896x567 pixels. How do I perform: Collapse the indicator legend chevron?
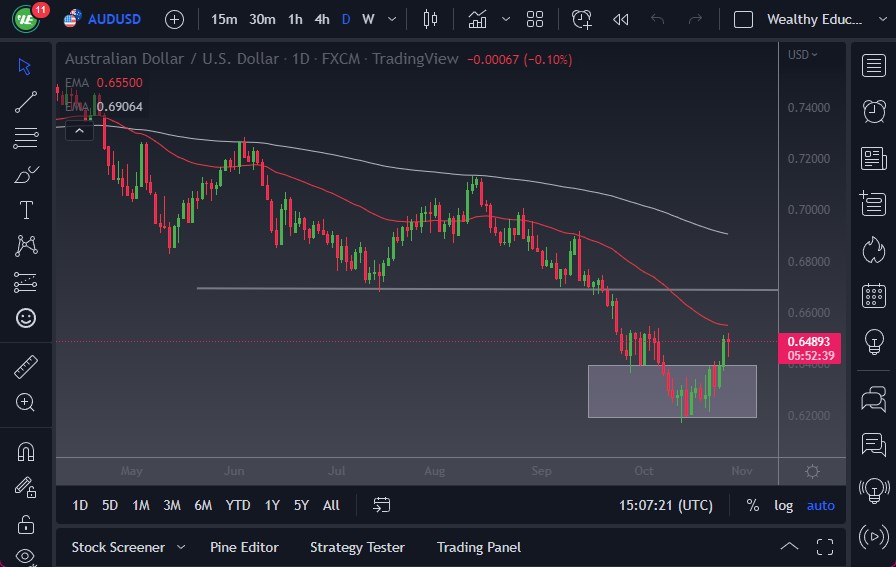(78, 129)
